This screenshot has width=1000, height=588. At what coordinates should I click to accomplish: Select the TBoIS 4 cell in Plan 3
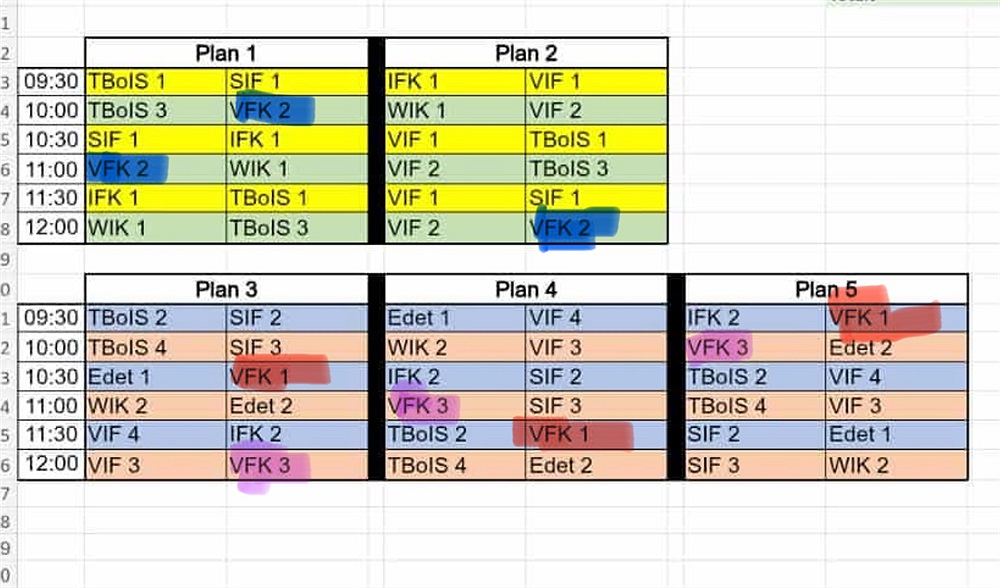155,348
